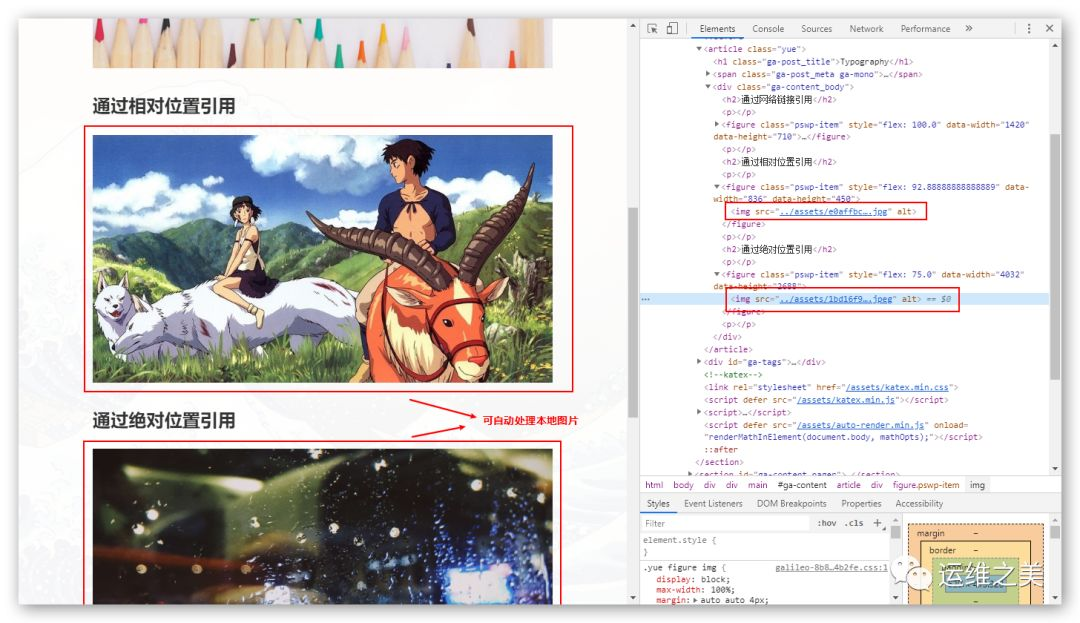Open the Performance tab
Screen dimensions: 1080x623
click(x=925, y=29)
